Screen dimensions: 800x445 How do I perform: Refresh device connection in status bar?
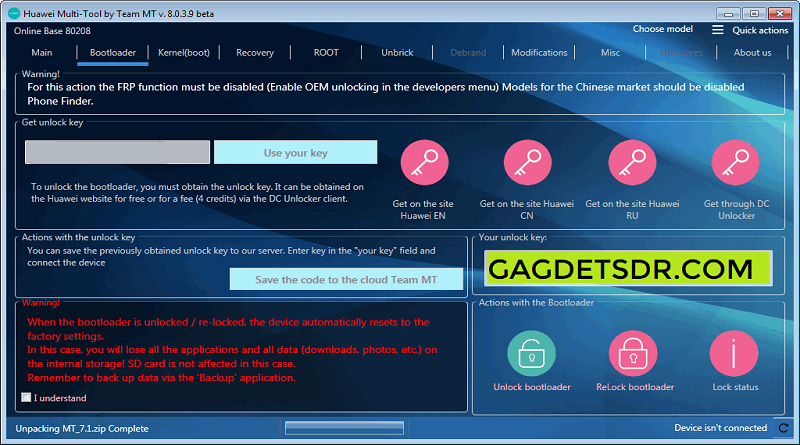tap(783, 428)
